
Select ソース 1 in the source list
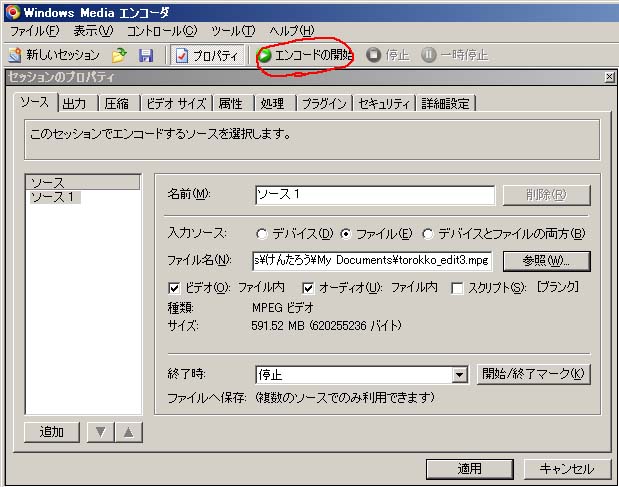click(55, 197)
